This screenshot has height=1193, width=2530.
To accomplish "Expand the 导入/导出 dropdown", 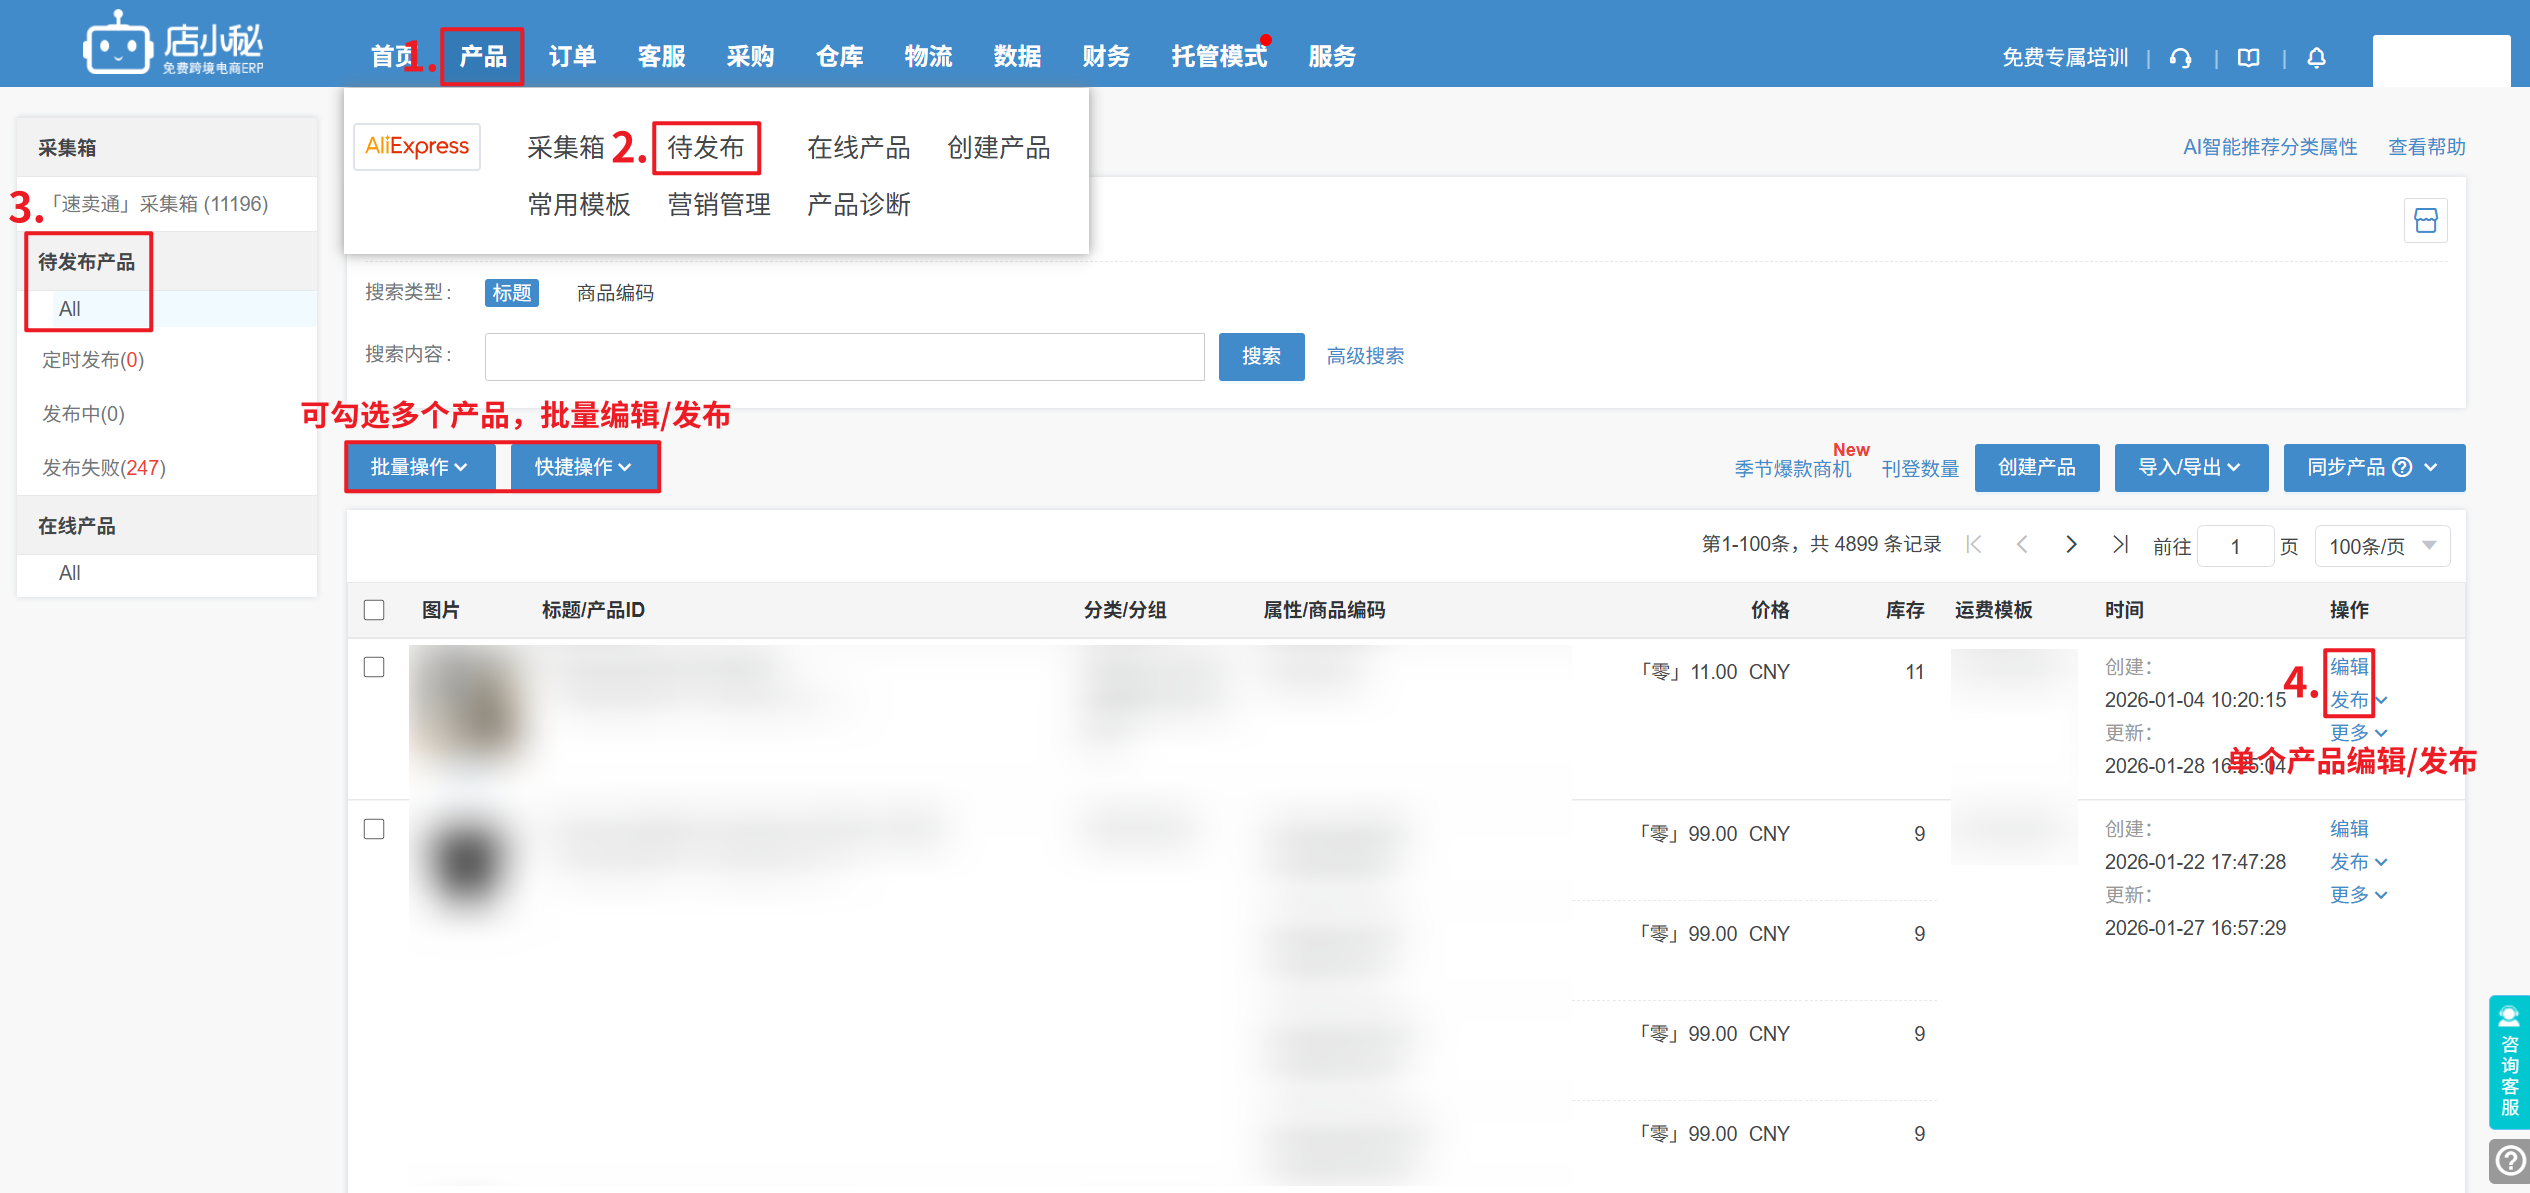I will coord(2190,467).
